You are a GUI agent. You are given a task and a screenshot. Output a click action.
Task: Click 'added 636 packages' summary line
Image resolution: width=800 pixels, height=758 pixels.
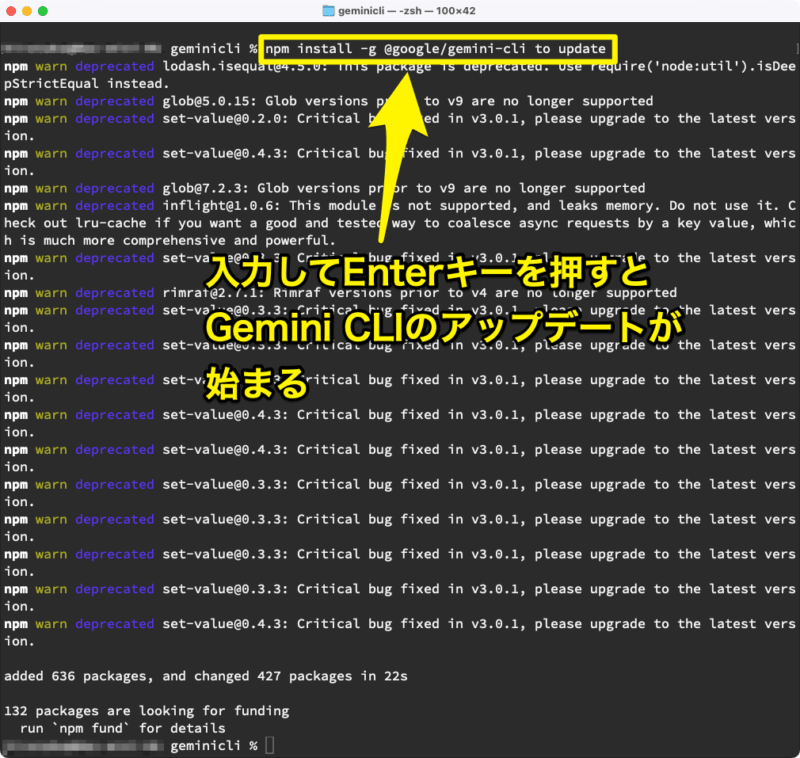click(206, 676)
